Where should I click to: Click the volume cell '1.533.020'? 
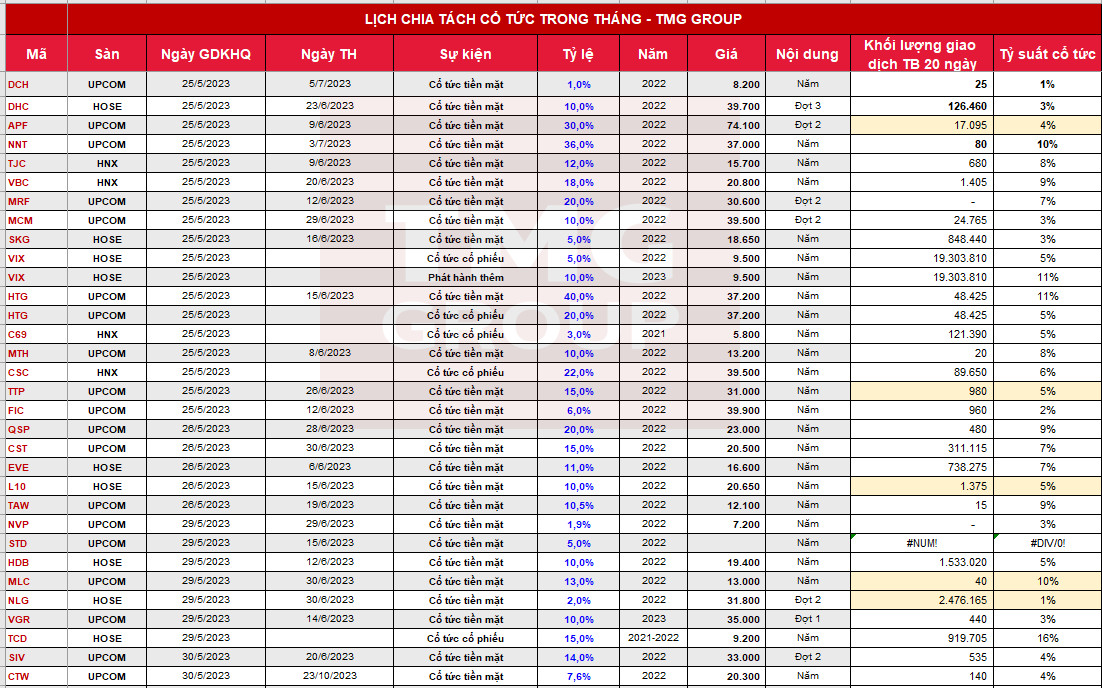point(921,562)
